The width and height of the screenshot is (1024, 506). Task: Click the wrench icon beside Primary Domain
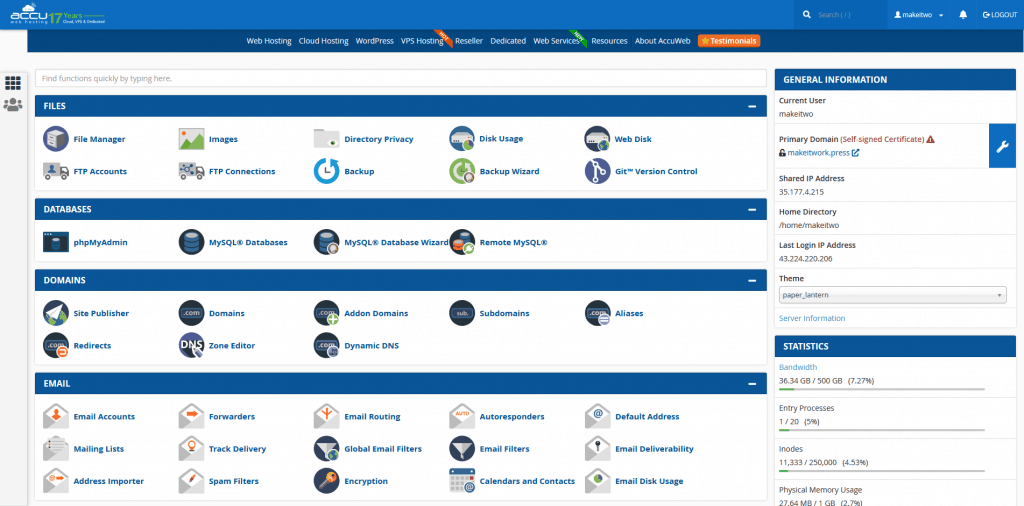point(1005,146)
